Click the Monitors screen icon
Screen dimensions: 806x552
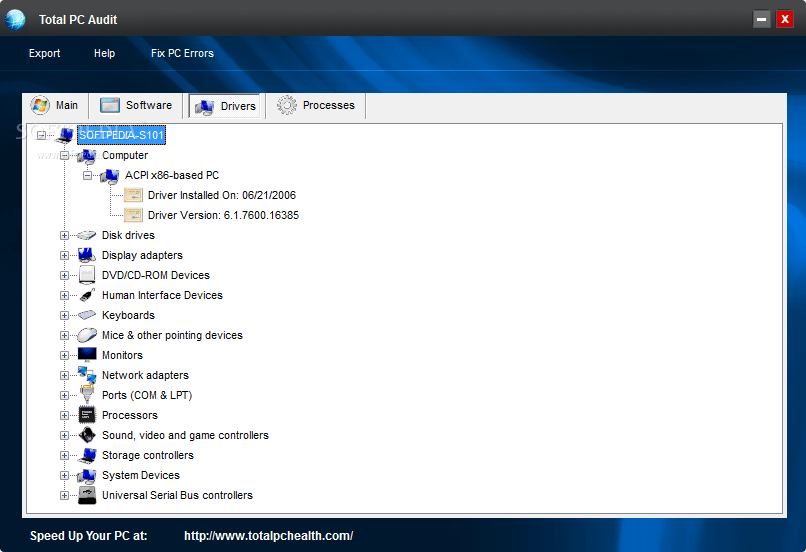[87, 355]
